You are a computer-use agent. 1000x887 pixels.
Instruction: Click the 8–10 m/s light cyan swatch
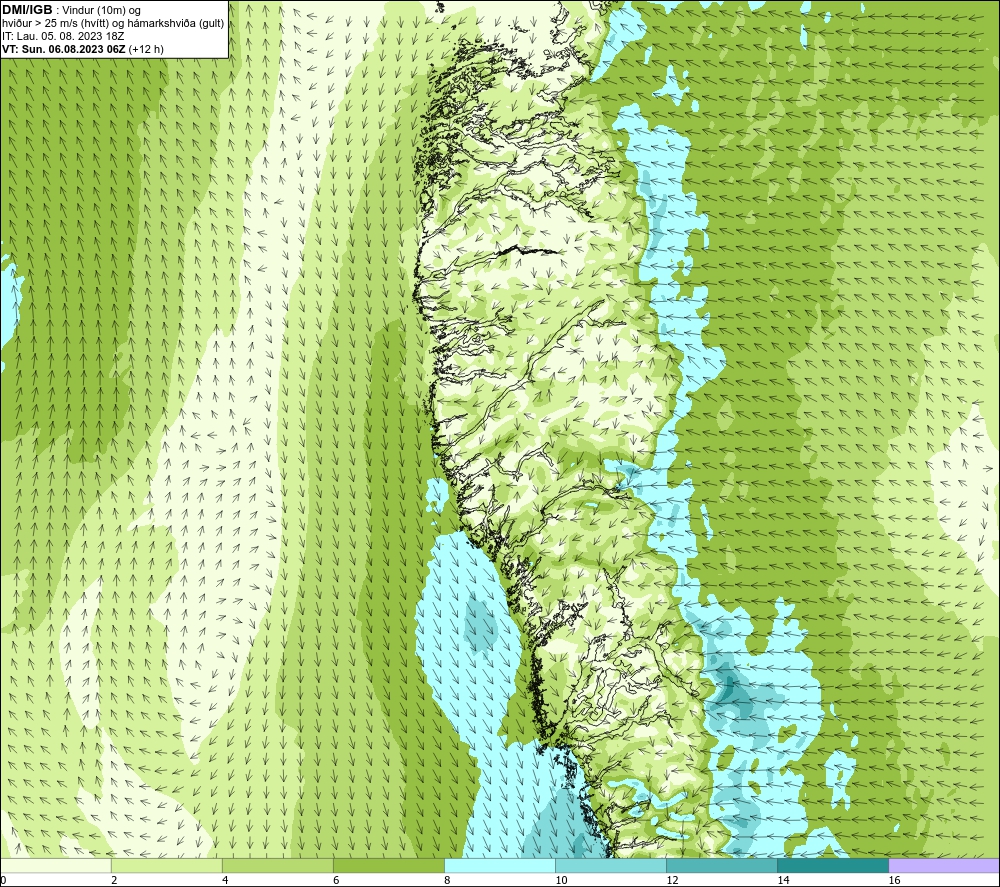(x=500, y=866)
